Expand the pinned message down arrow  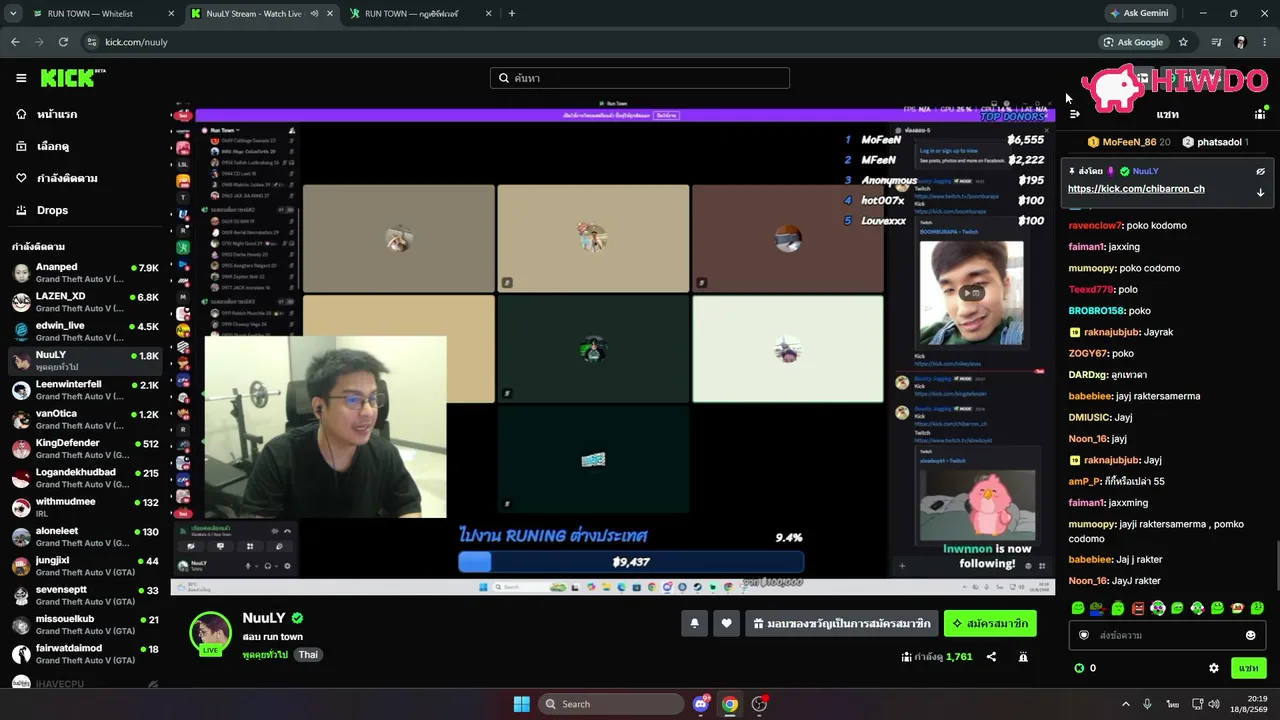[1260, 192]
